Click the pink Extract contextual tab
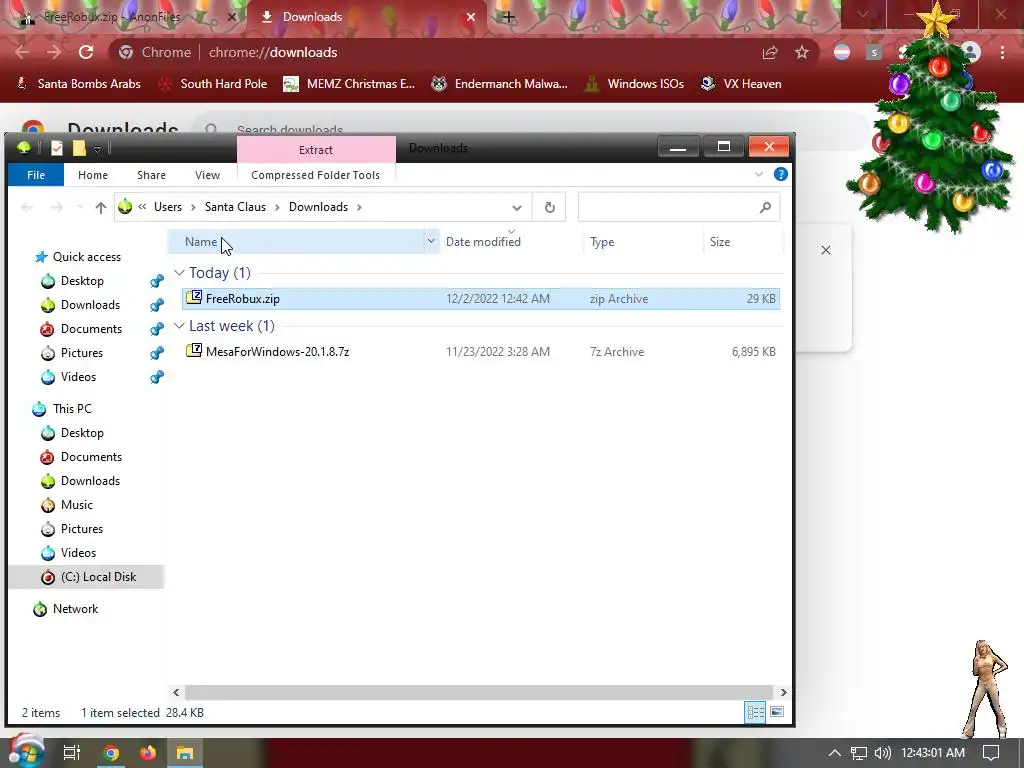 point(316,150)
